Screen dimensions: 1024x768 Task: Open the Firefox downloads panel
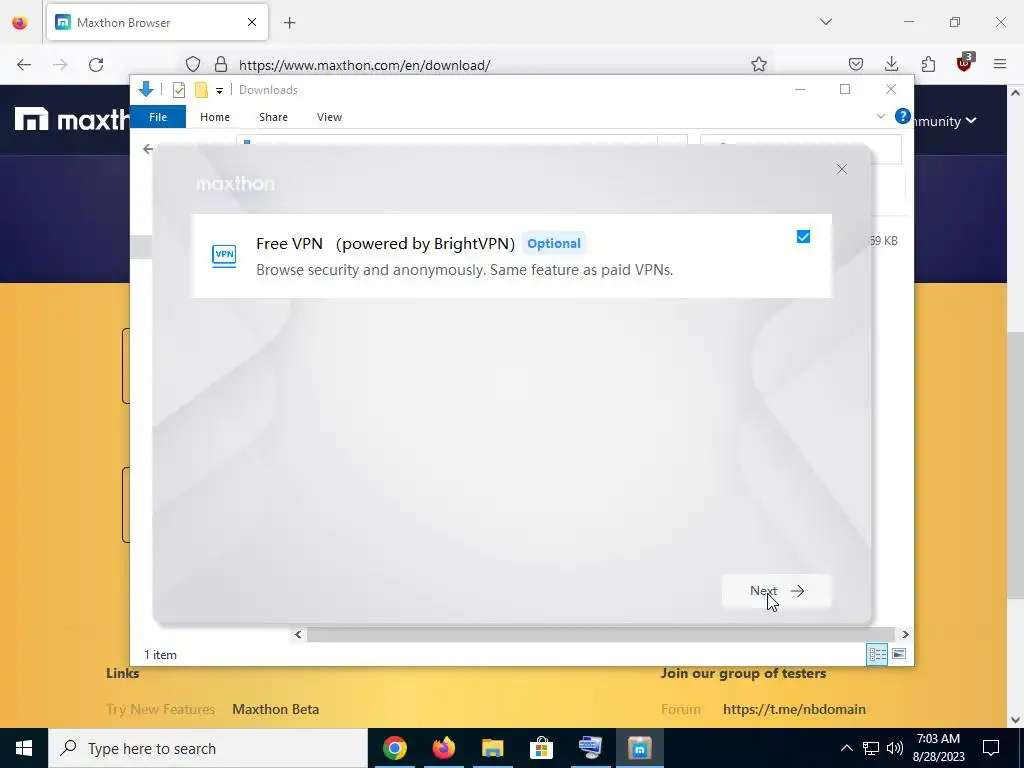(891, 64)
